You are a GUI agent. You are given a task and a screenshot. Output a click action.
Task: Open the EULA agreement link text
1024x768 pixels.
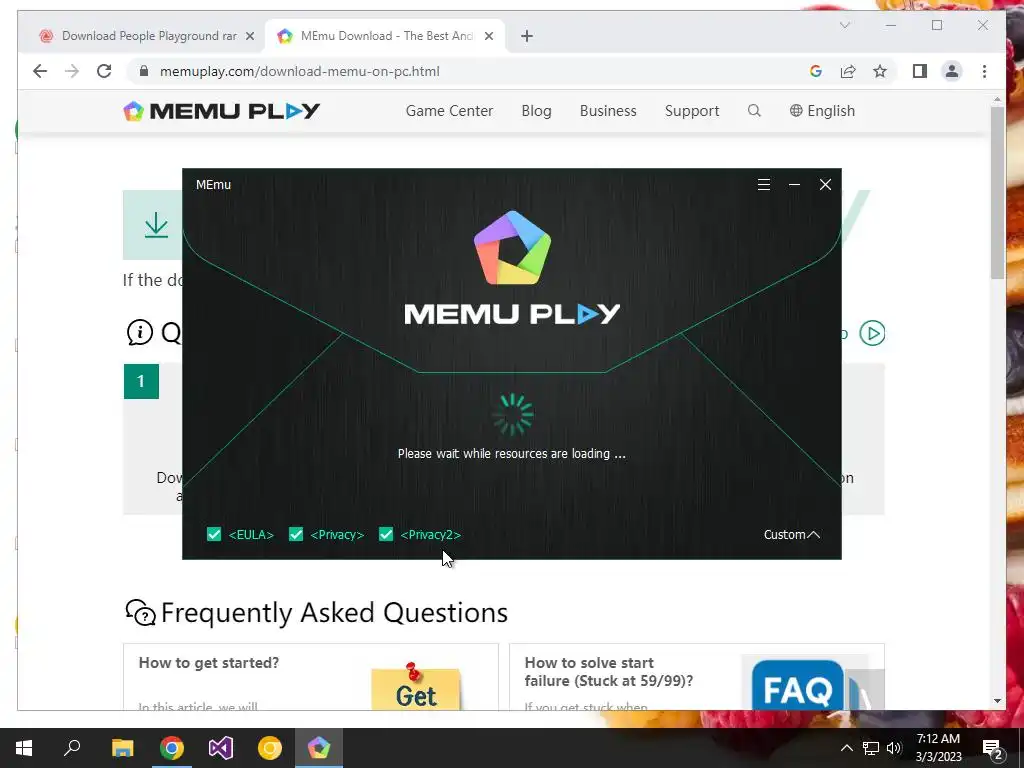pos(251,534)
